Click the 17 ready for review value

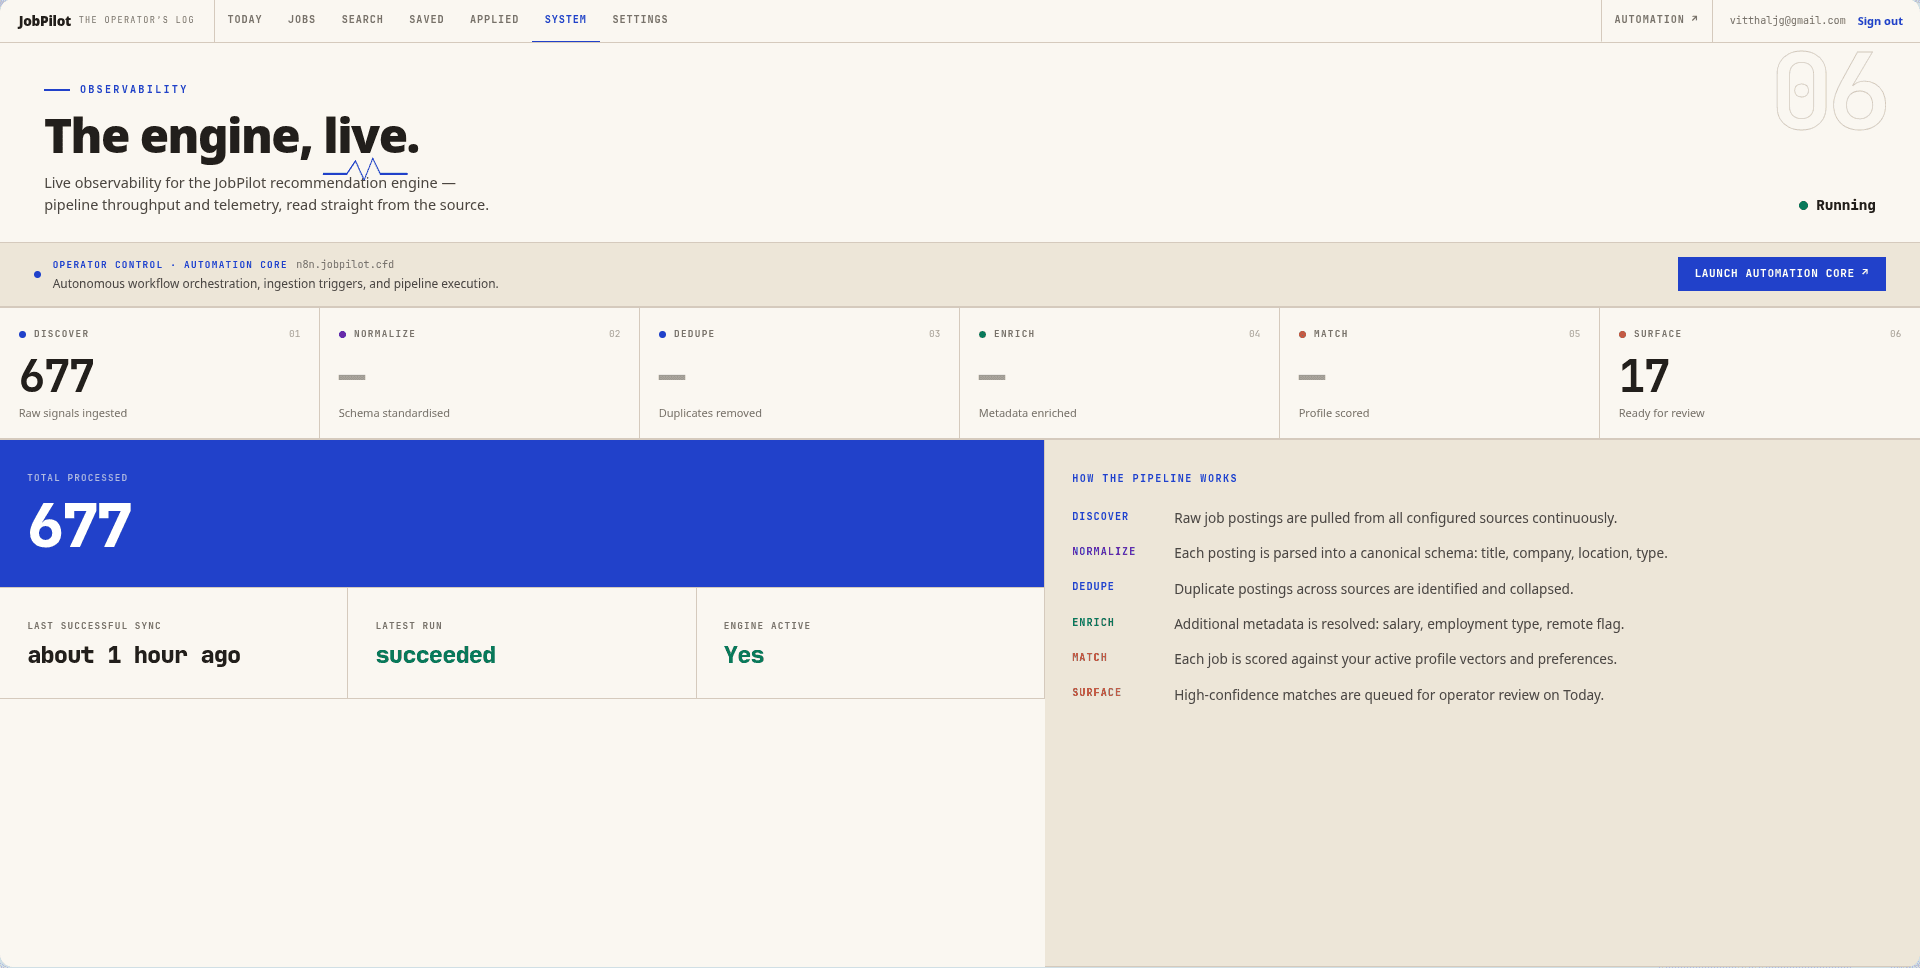[x=1644, y=377]
